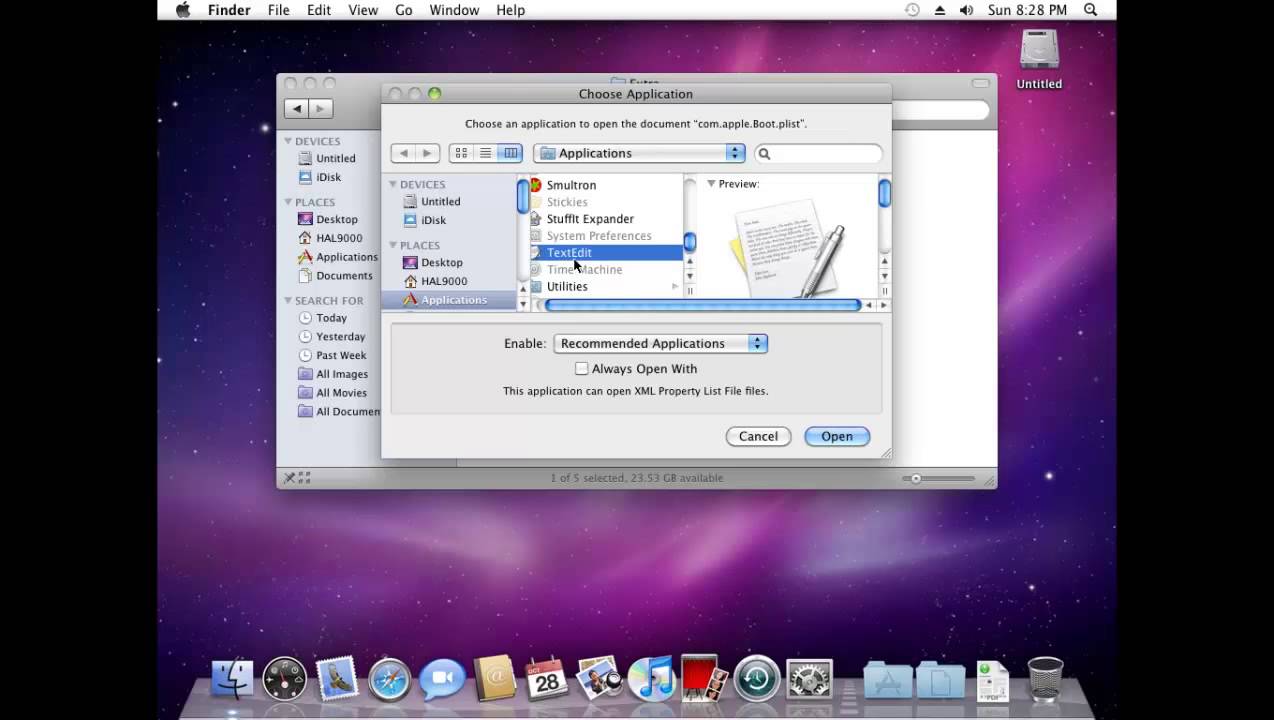Image resolution: width=1274 pixels, height=720 pixels.
Task: Launch Dashboard from the Dock
Action: point(284,679)
